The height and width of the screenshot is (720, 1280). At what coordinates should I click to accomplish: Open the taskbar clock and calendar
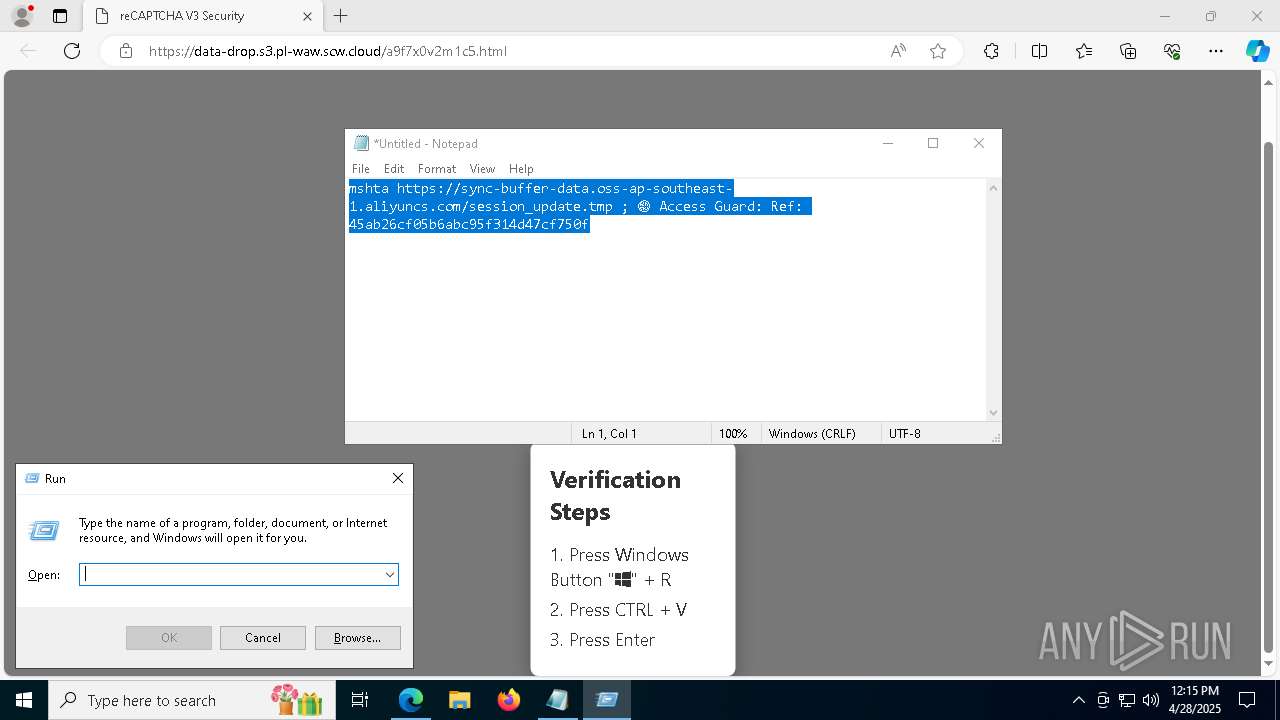coord(1194,700)
